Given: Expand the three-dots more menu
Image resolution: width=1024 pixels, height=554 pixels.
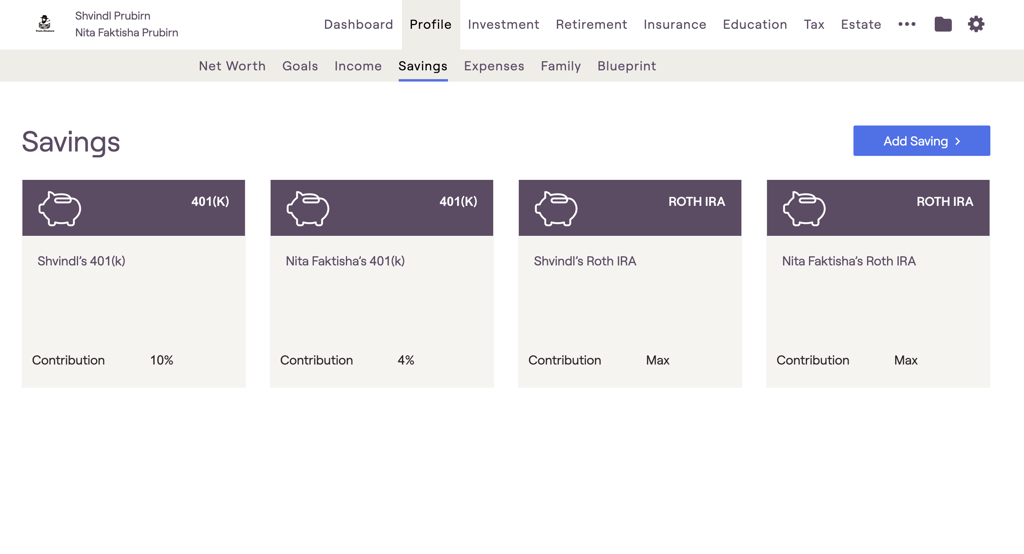Looking at the screenshot, I should (907, 24).
